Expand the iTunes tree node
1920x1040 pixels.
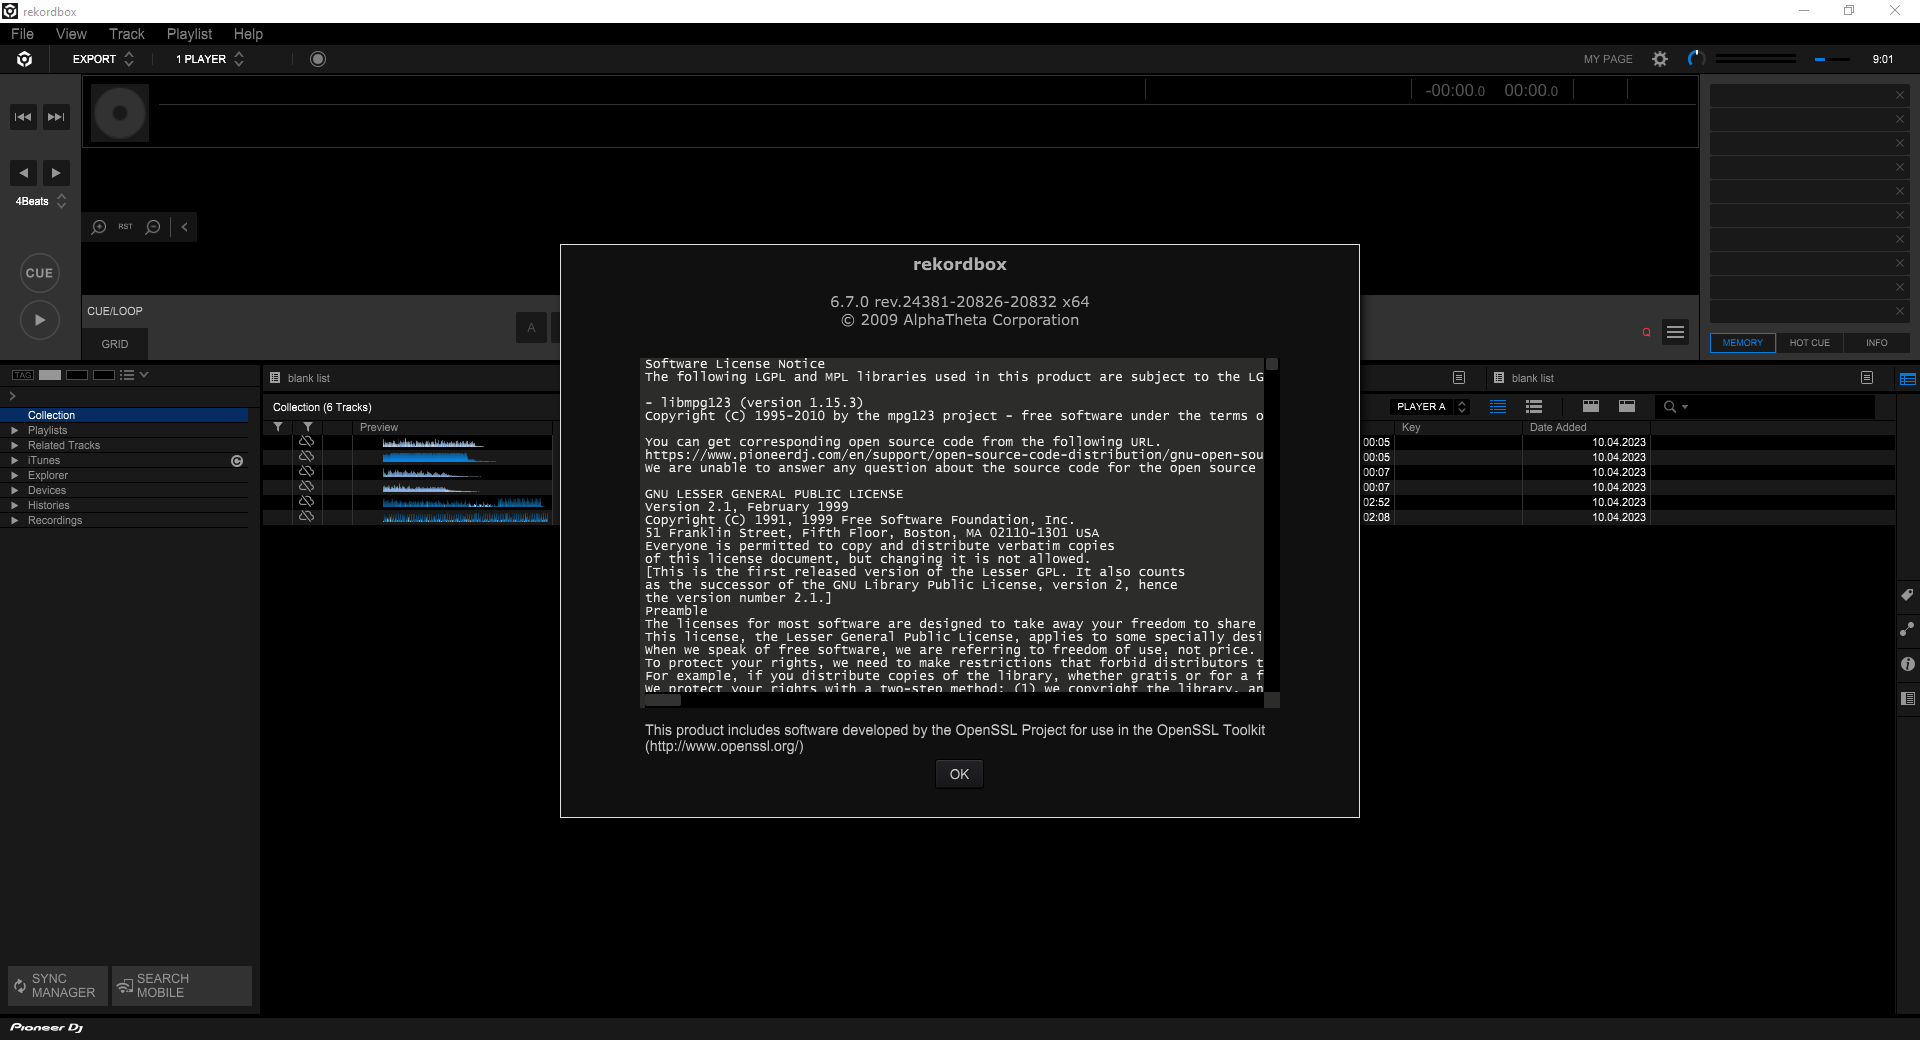coord(14,460)
